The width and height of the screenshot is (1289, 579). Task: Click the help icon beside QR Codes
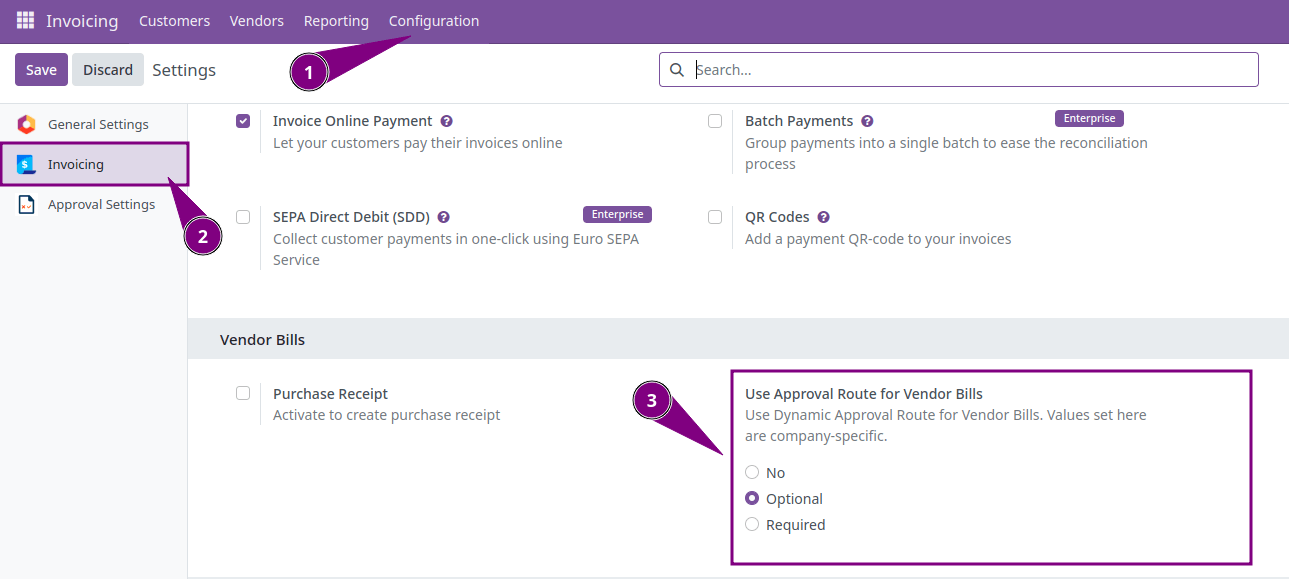823,216
